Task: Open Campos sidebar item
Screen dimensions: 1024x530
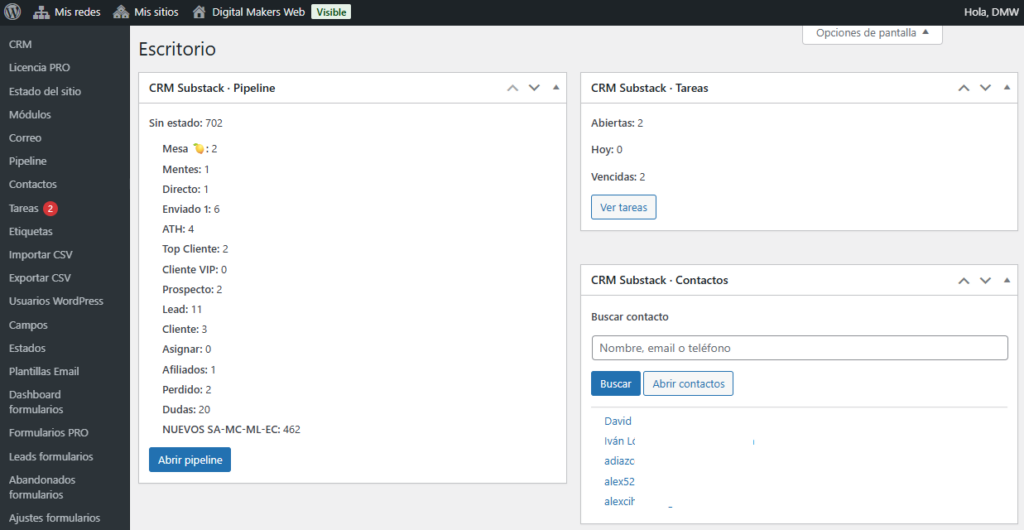Action: (28, 324)
